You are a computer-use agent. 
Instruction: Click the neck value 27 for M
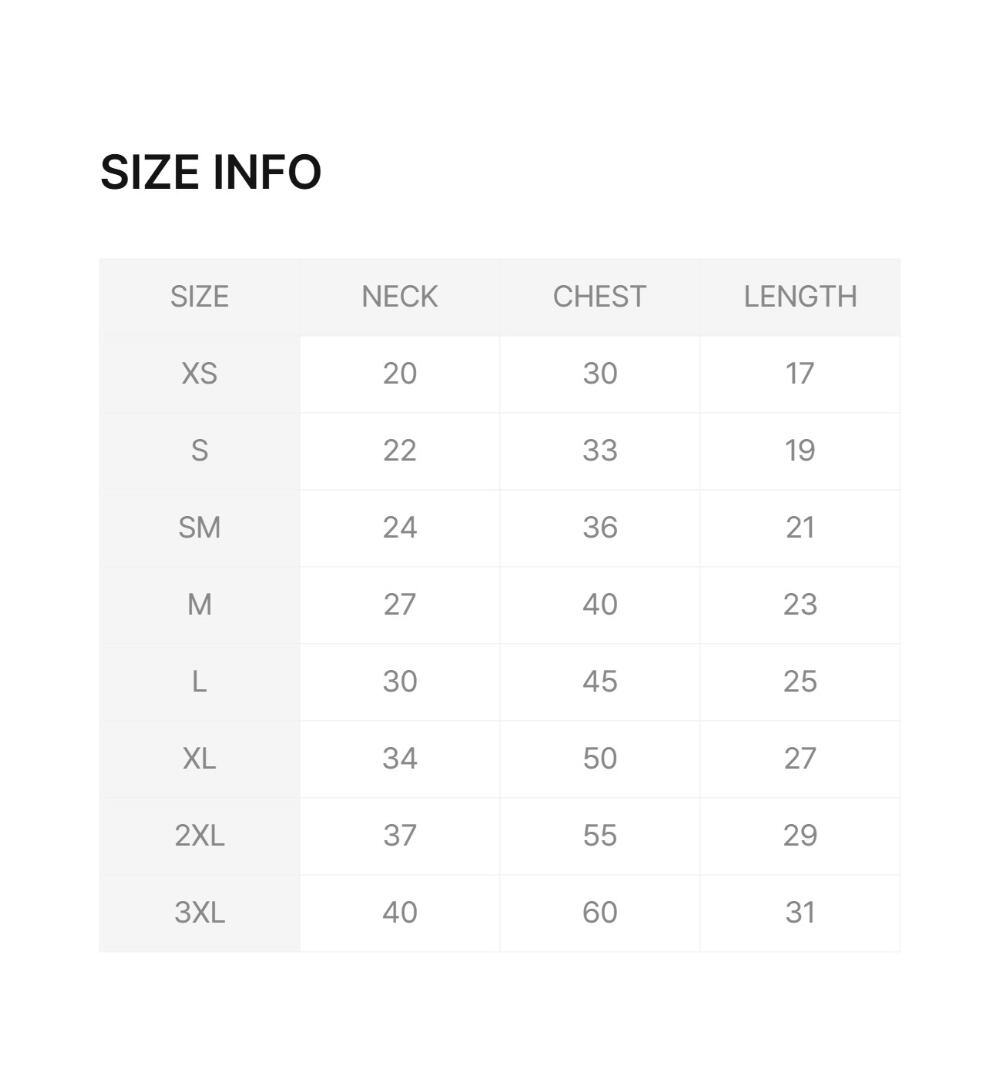(x=400, y=605)
